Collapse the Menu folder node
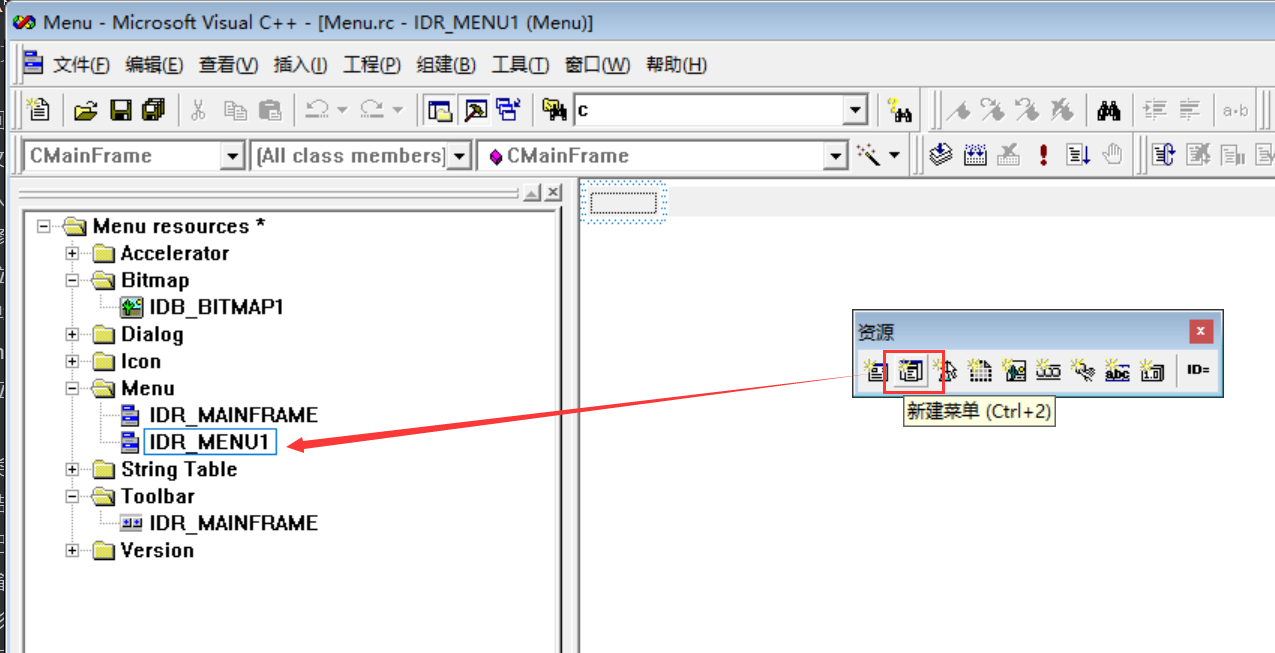 click(72, 388)
